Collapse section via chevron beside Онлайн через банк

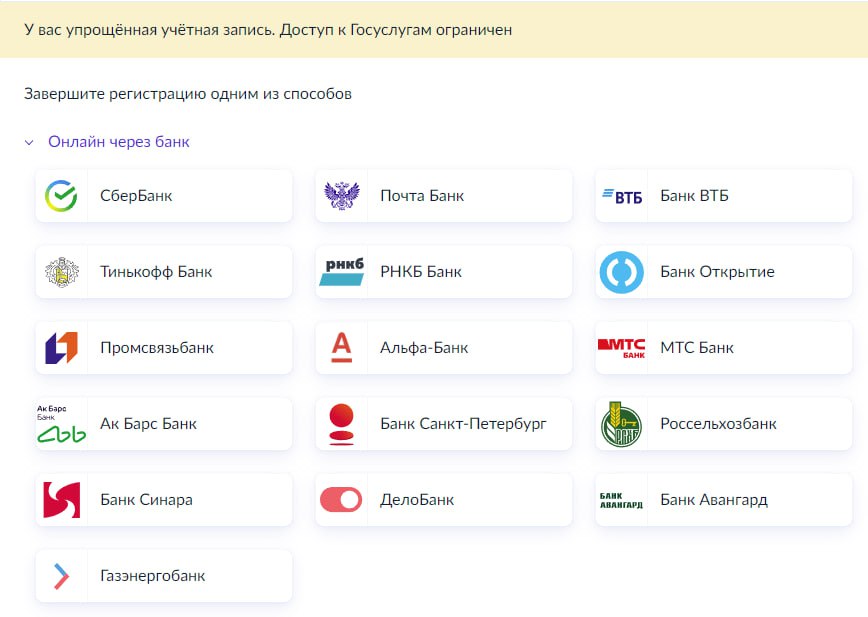point(29,143)
